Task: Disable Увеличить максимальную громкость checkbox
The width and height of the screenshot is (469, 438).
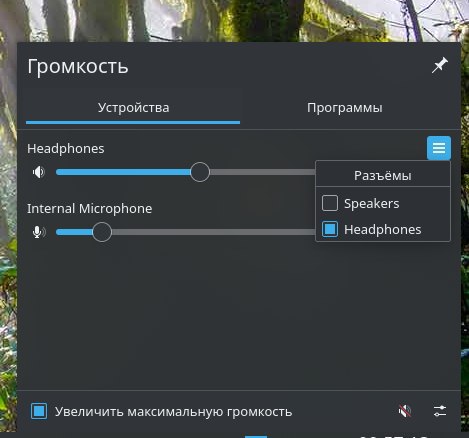Action: [x=39, y=411]
